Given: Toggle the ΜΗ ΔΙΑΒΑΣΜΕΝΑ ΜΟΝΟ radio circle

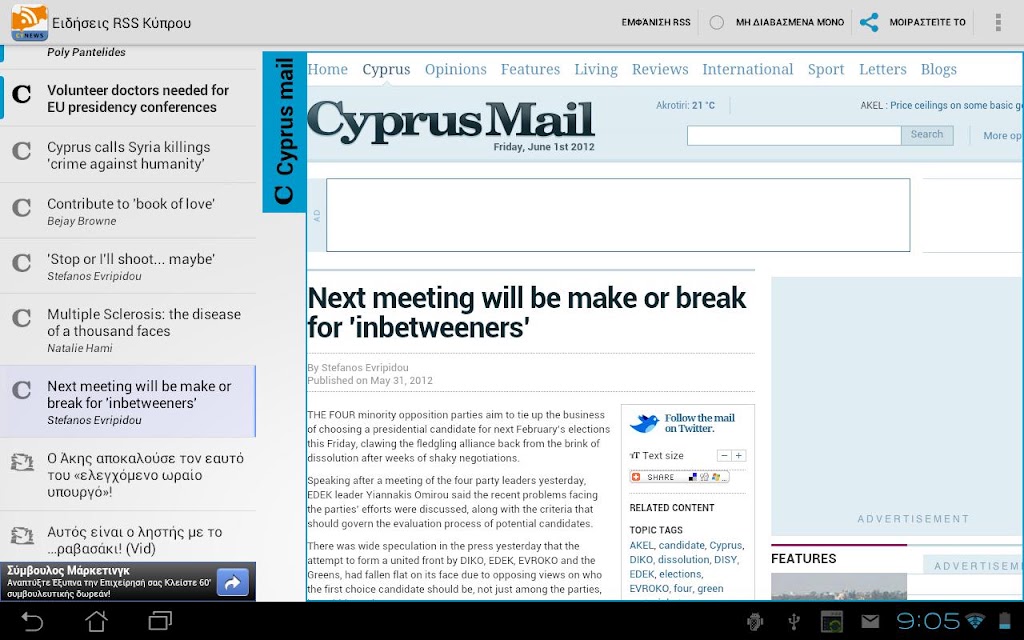Looking at the screenshot, I should (716, 22).
